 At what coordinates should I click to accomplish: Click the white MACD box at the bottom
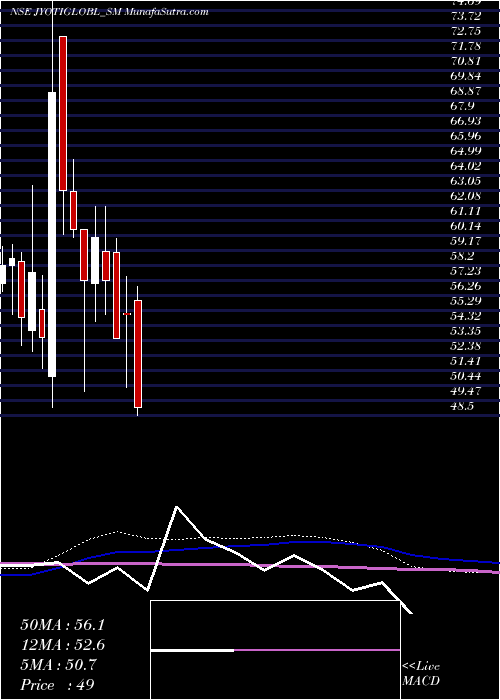(x=275, y=650)
